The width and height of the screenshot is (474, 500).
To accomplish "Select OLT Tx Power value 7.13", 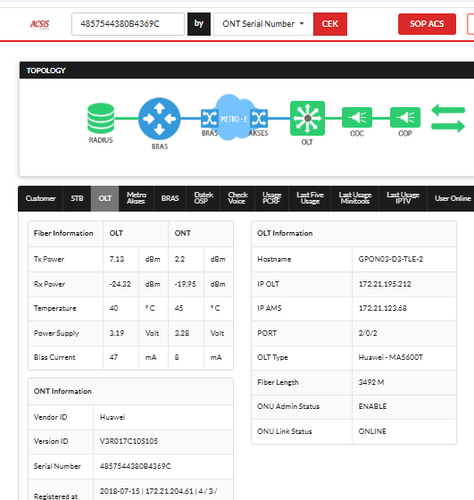I will 117,259.
